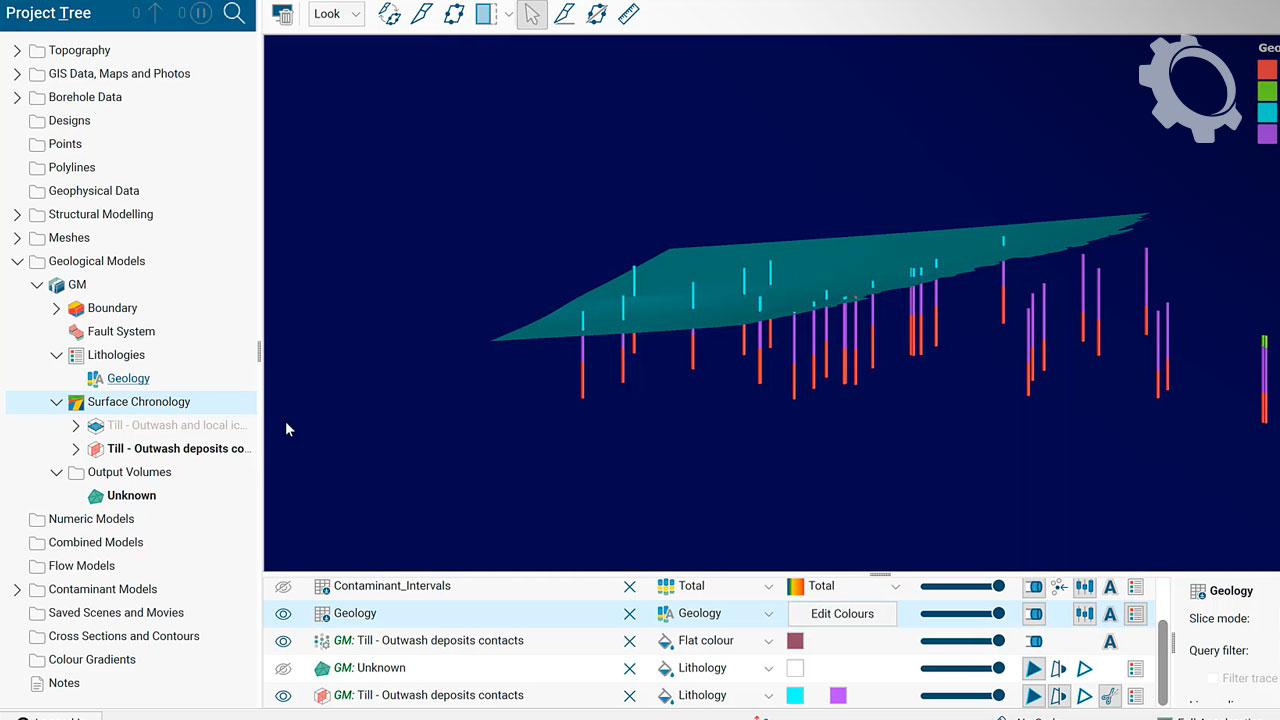Screen dimensions: 1280x720
Task: Open the Look dropdown menu
Action: 336,14
